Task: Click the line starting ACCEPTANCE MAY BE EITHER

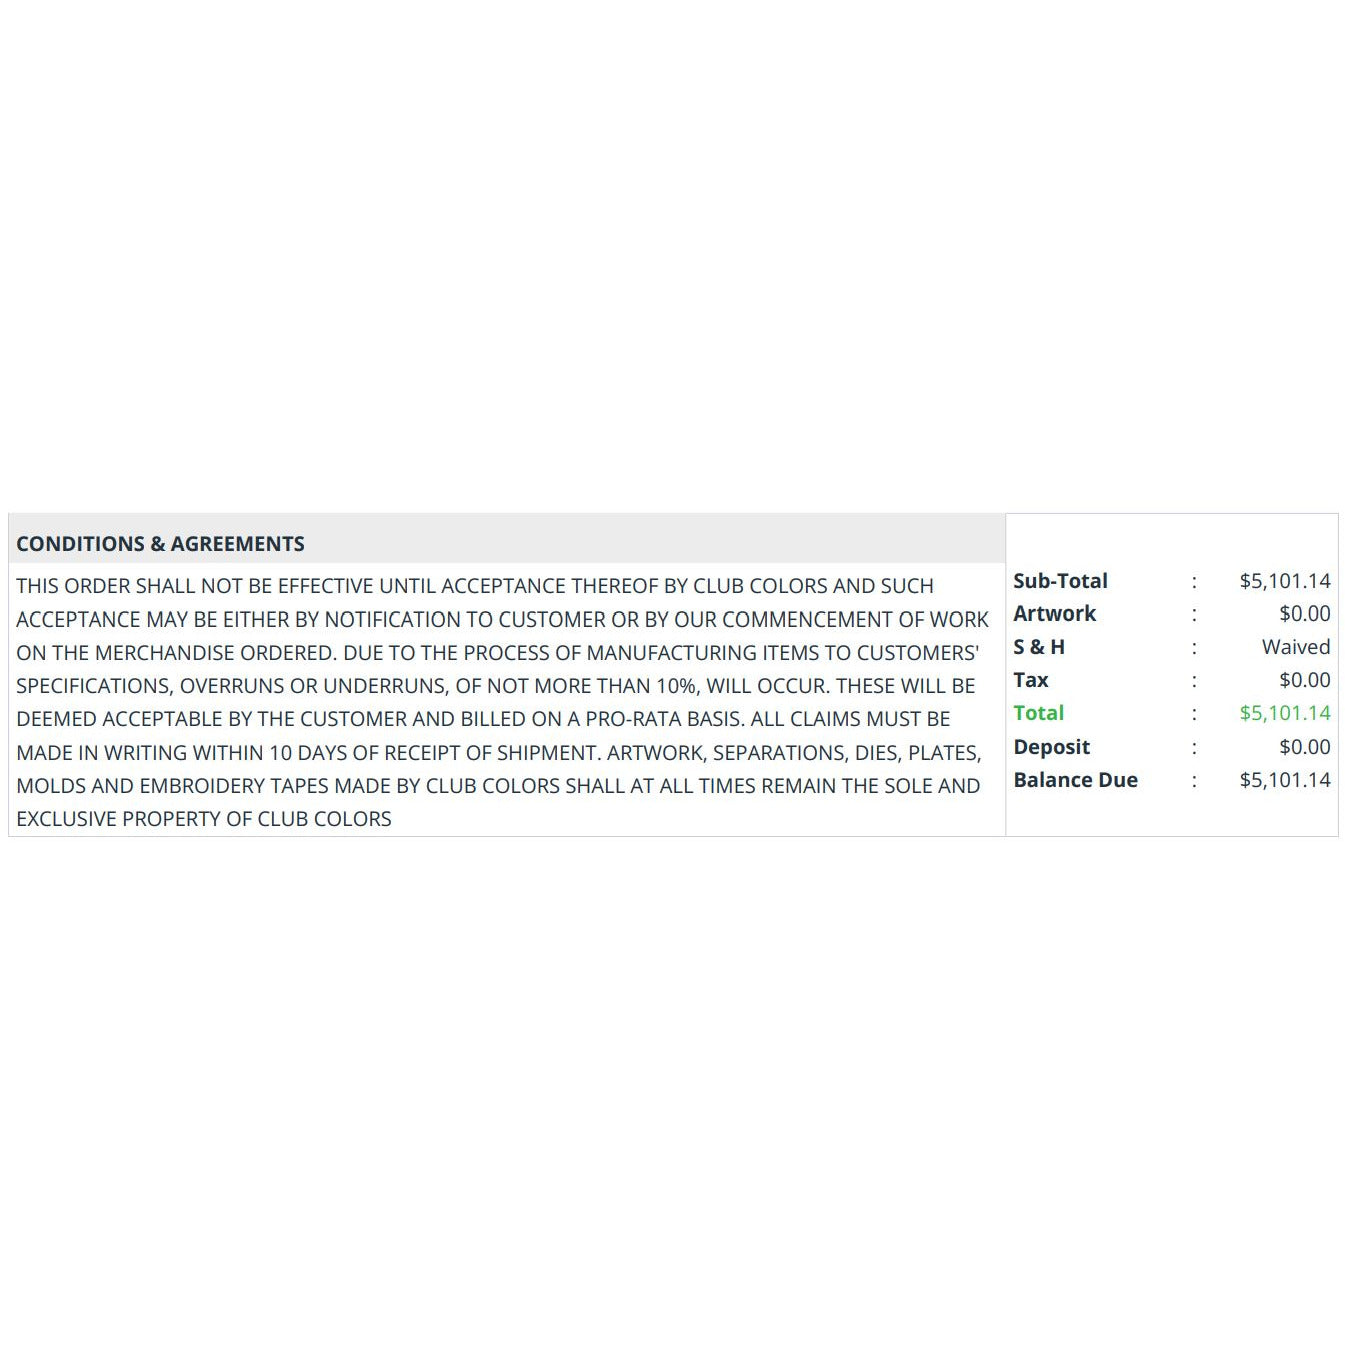Action: coord(502,620)
